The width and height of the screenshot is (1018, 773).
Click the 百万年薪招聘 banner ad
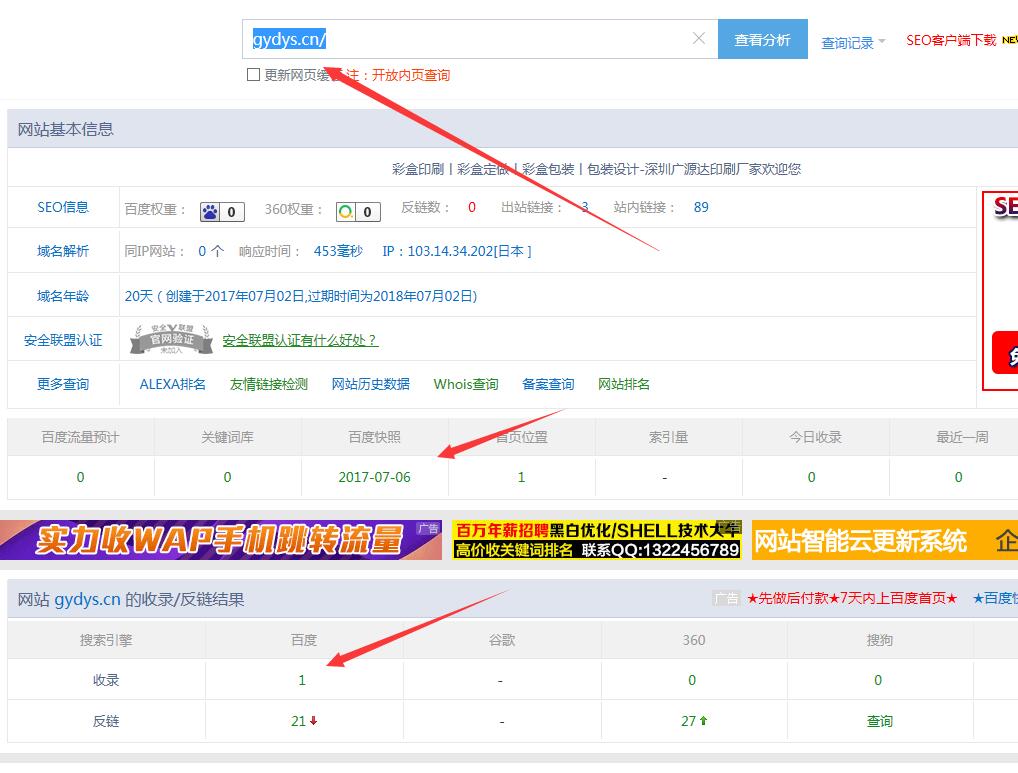597,540
